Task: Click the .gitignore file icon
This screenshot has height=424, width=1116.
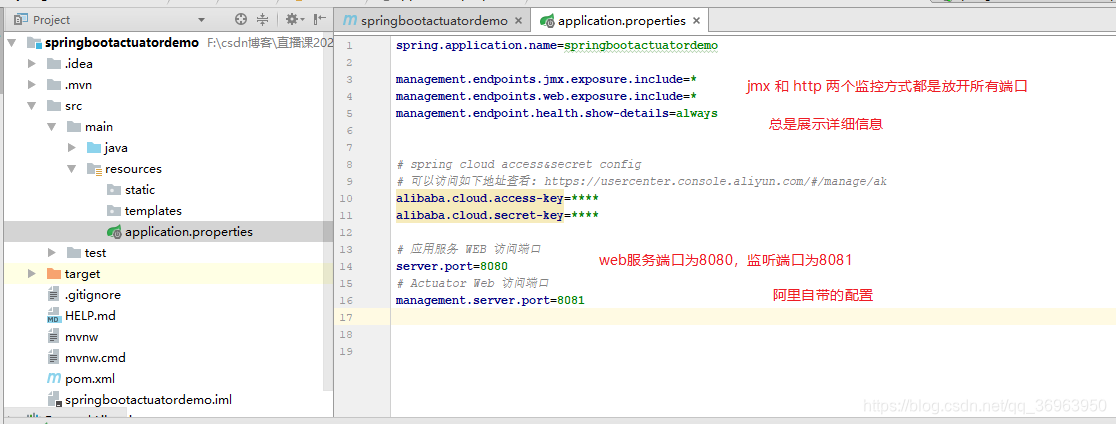Action: [x=53, y=295]
